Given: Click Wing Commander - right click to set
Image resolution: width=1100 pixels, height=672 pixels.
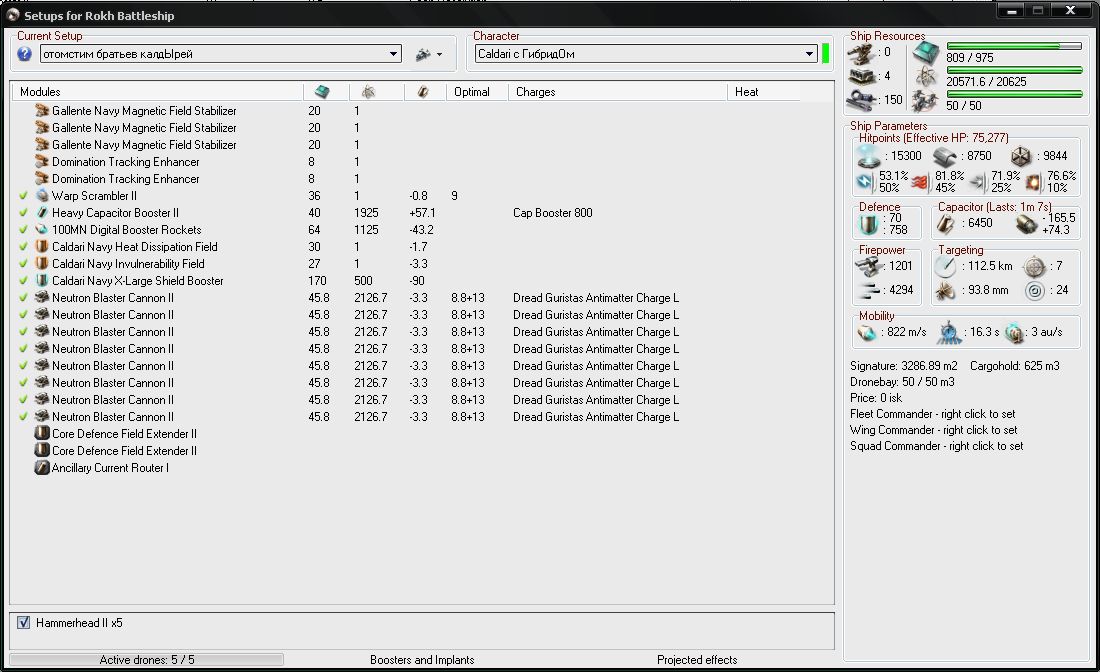Looking at the screenshot, I should click(933, 430).
